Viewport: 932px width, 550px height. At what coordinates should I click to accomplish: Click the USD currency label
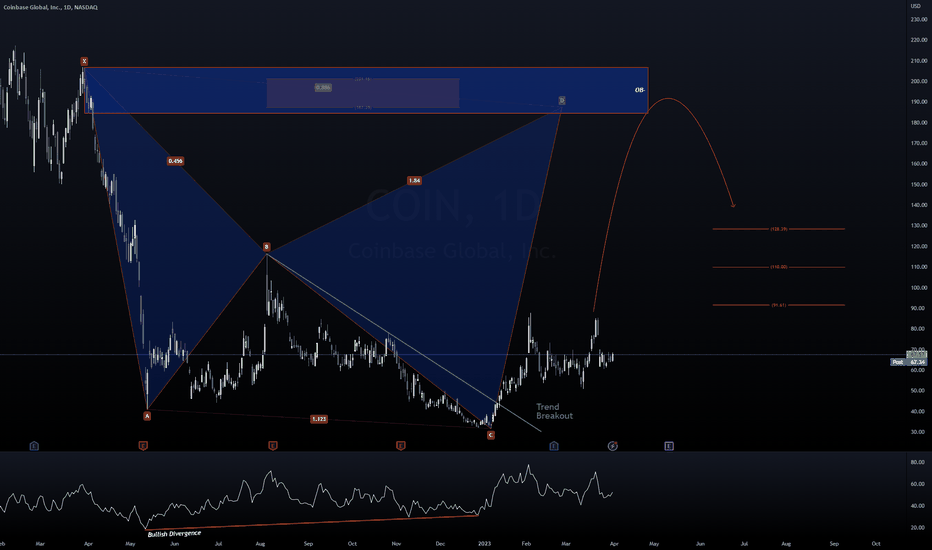[915, 6]
